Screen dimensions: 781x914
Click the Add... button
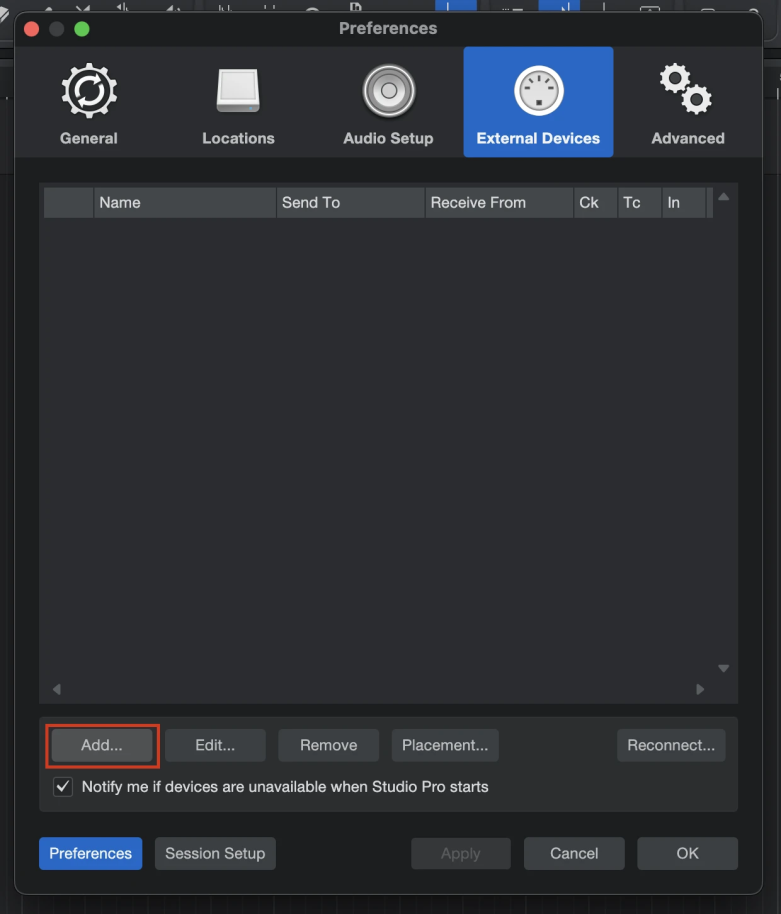(102, 745)
